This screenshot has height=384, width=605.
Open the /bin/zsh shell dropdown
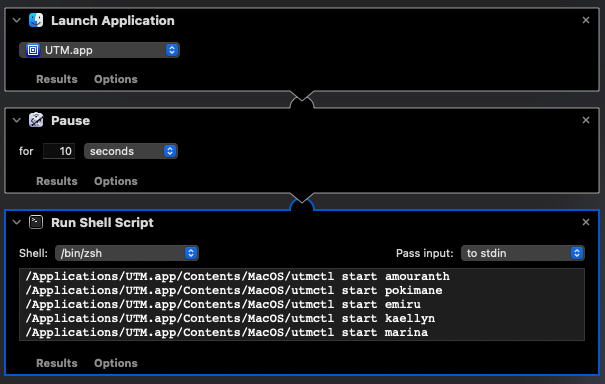pyautogui.click(x=127, y=253)
